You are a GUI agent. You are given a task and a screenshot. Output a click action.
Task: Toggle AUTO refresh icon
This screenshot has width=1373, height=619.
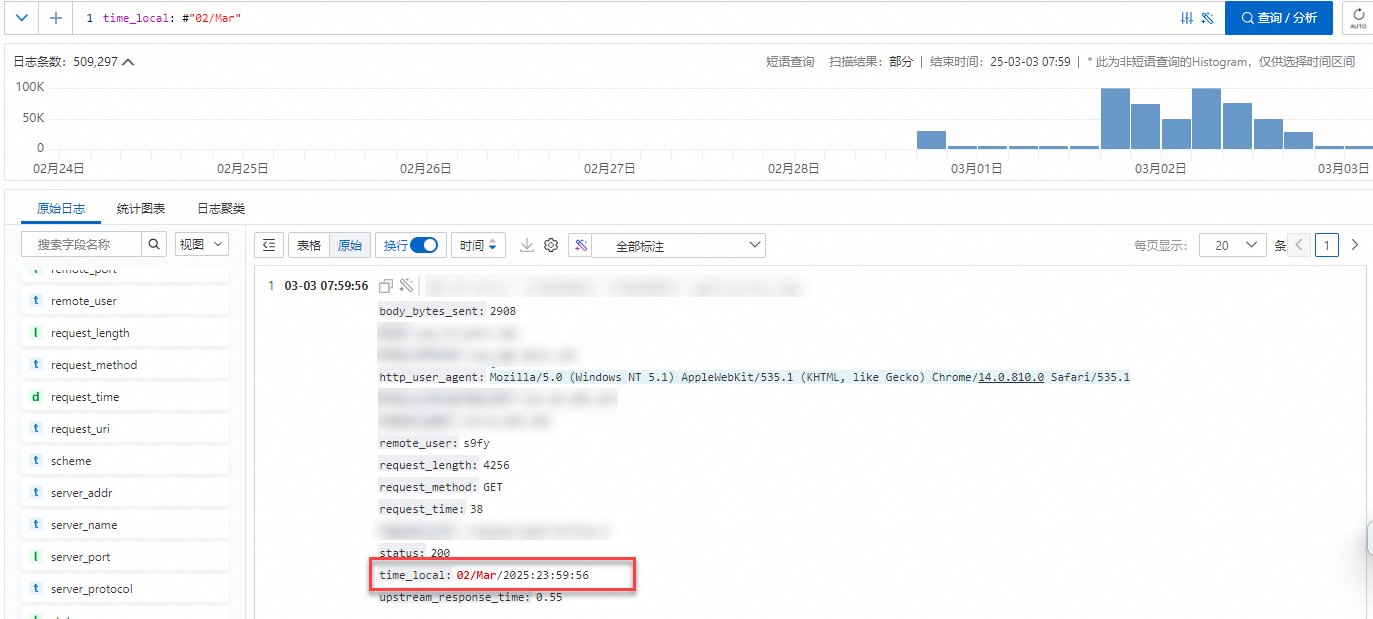click(1358, 18)
